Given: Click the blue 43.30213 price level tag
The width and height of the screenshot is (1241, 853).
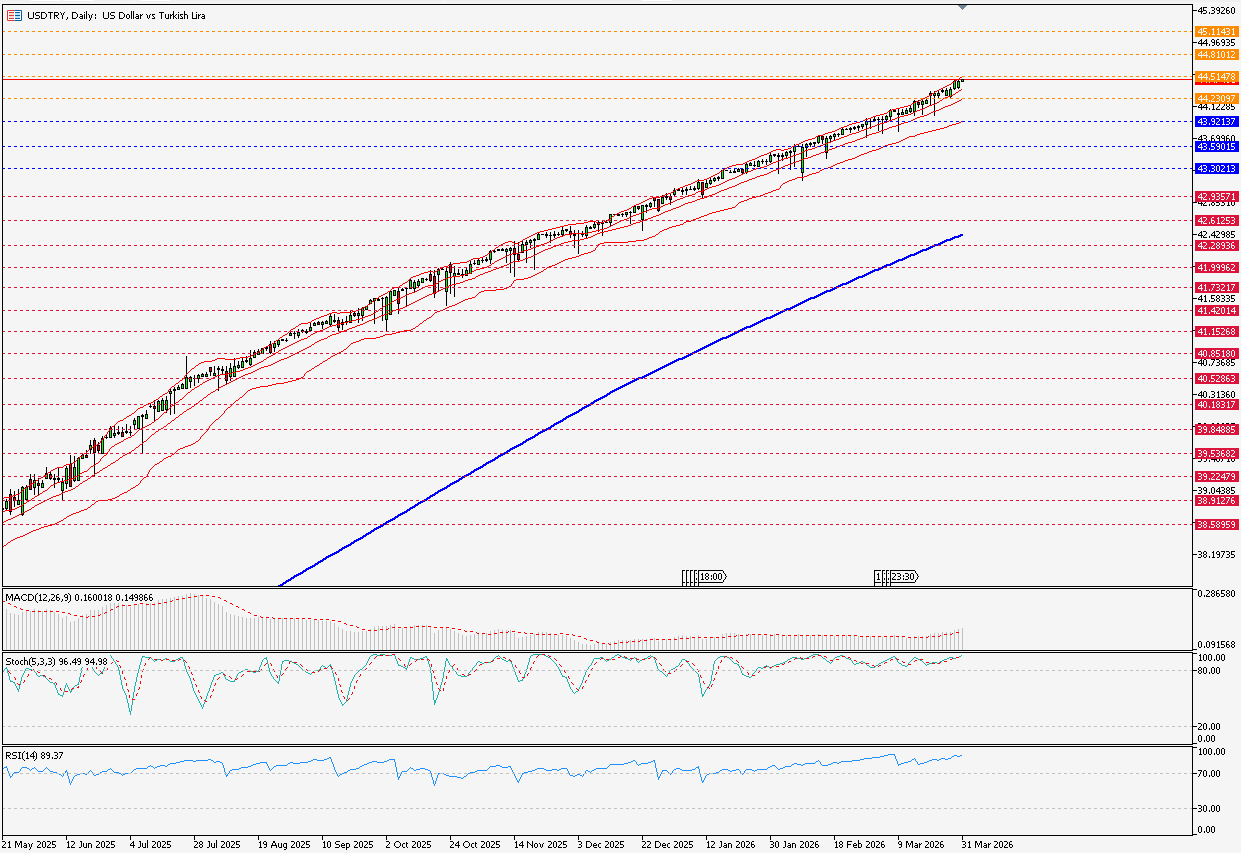Looking at the screenshot, I should coord(1217,169).
